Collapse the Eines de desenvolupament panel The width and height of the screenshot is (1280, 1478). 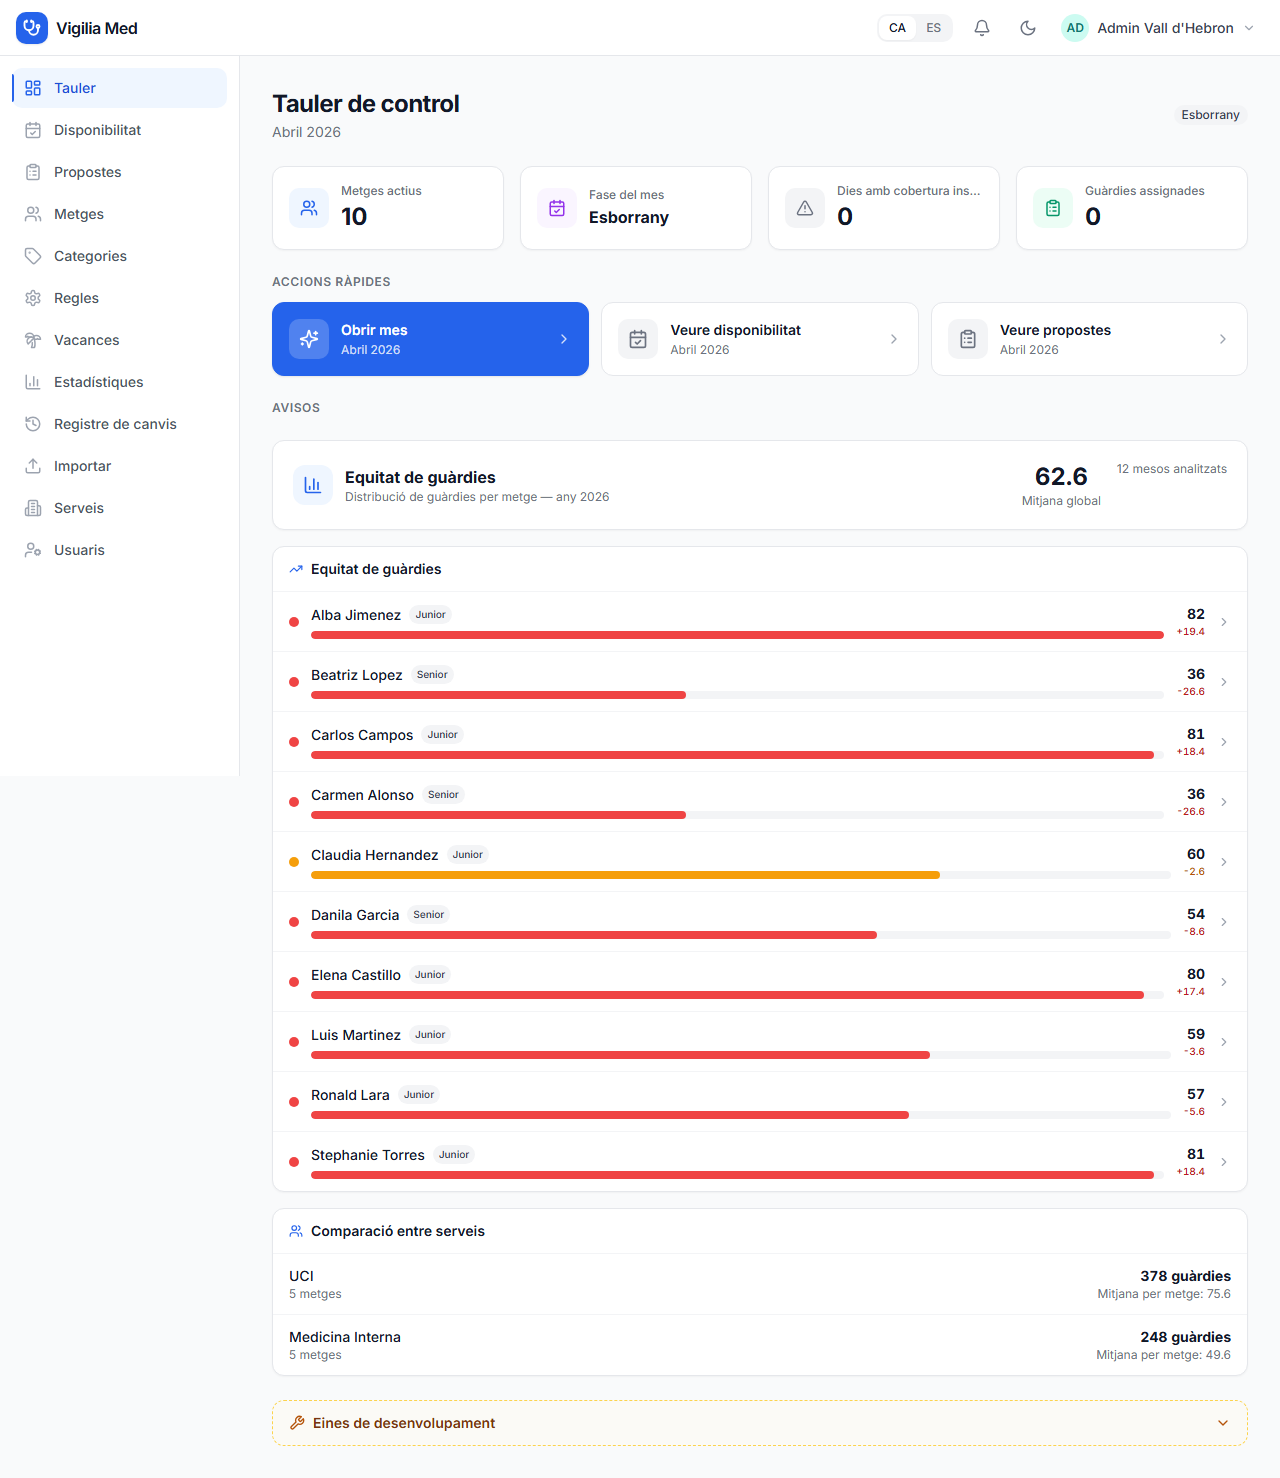pyautogui.click(x=1221, y=1422)
